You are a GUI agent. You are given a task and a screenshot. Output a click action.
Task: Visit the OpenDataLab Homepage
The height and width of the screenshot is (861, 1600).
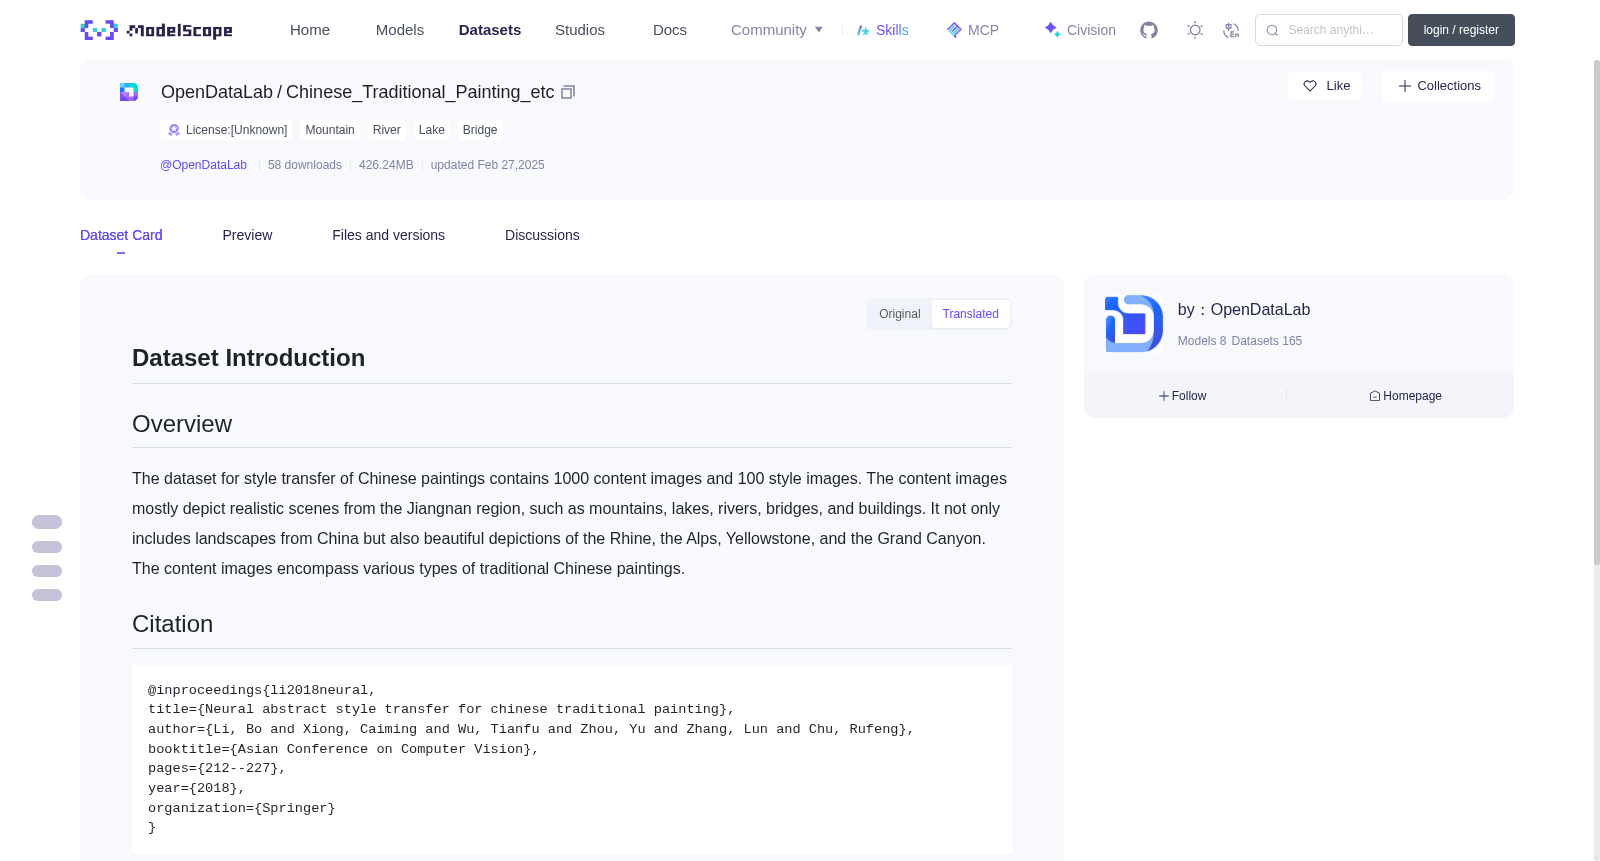tap(1405, 396)
